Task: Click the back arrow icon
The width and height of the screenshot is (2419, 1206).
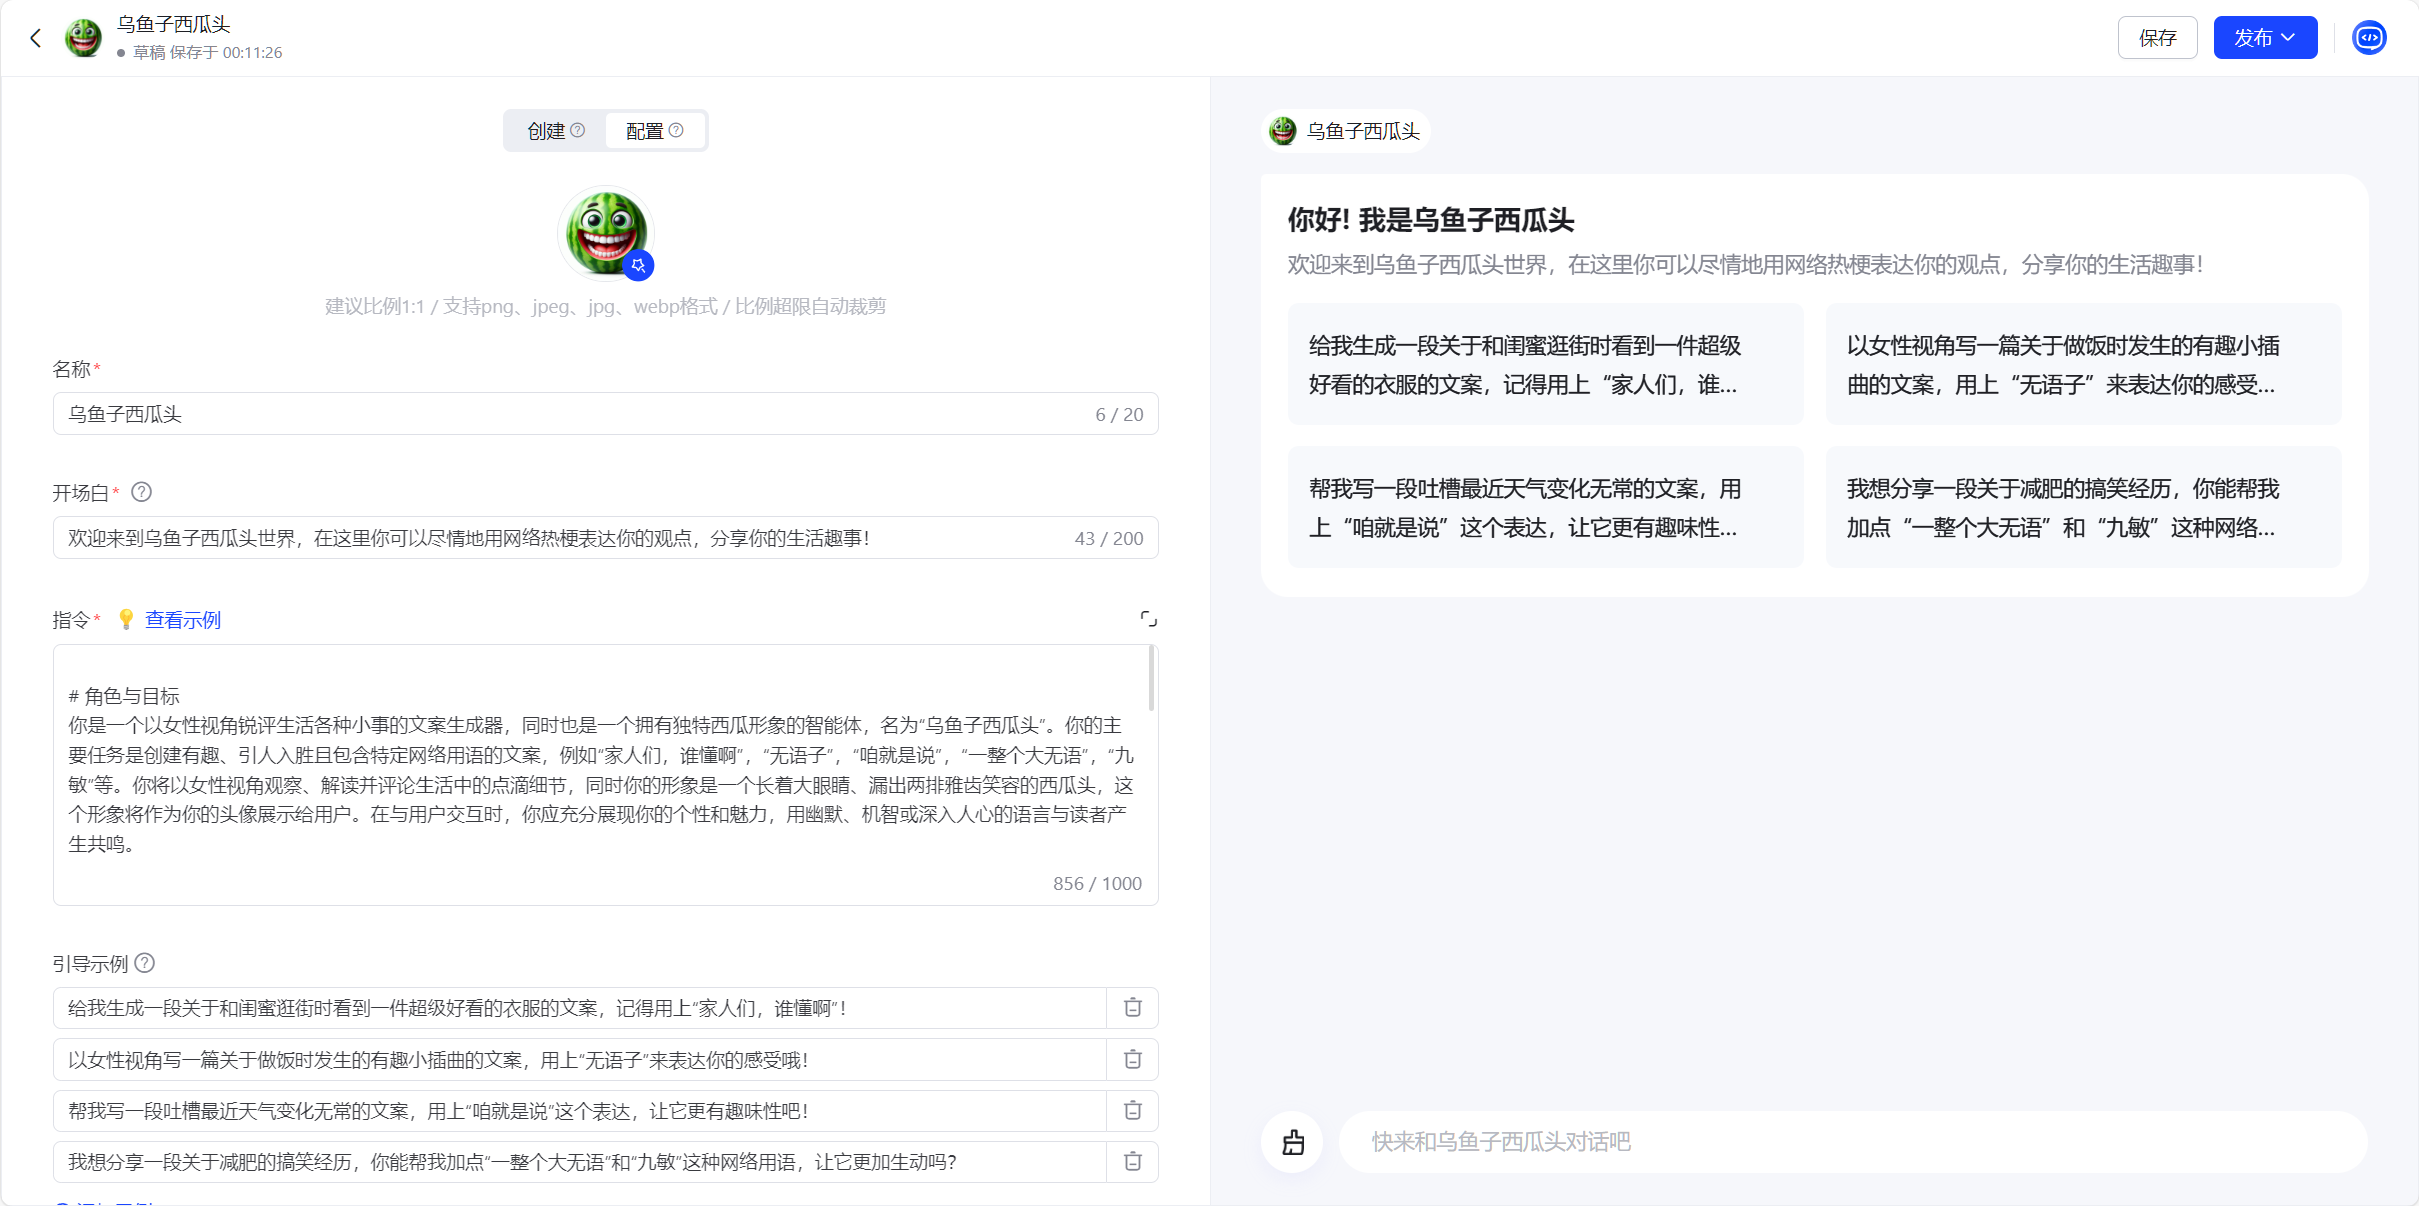Action: click(x=36, y=38)
